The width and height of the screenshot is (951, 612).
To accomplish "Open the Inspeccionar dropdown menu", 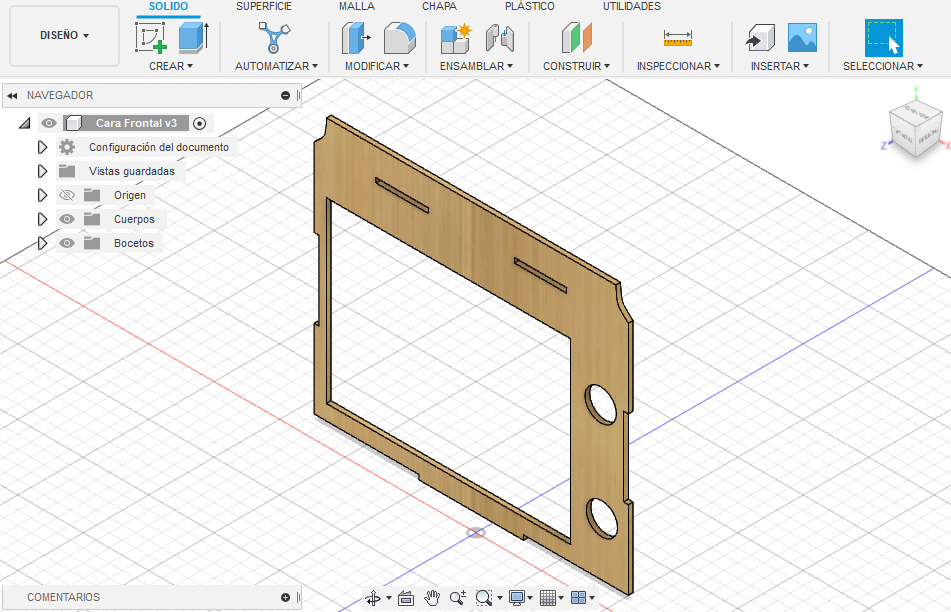I will pos(678,66).
